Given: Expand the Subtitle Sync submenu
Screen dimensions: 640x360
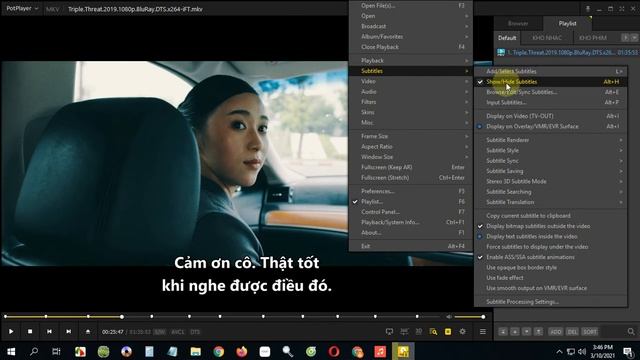Looking at the screenshot, I should [550, 160].
